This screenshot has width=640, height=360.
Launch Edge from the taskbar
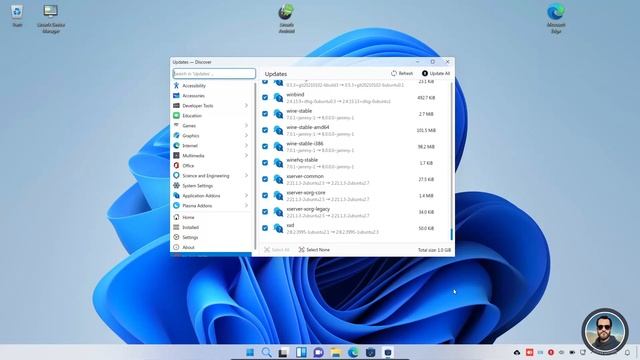(x=353, y=352)
